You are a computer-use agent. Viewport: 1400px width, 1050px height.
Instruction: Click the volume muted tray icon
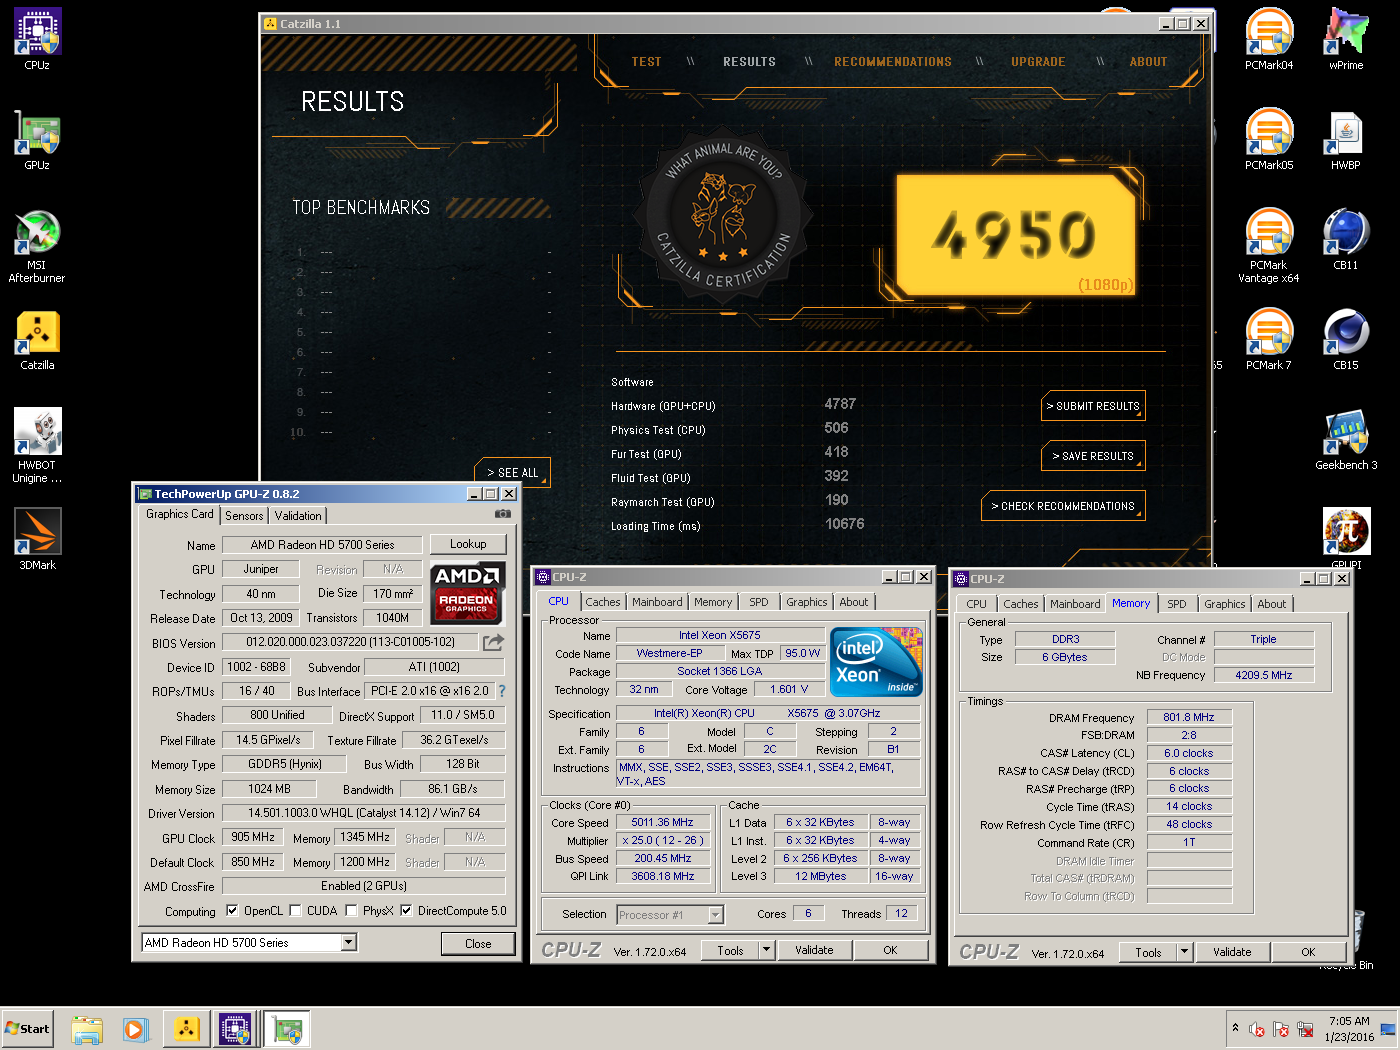tap(1257, 1029)
